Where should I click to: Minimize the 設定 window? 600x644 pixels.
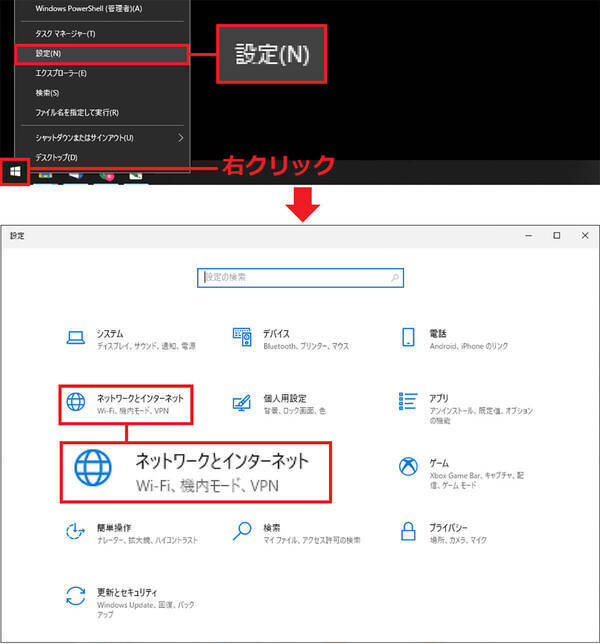tap(529, 236)
